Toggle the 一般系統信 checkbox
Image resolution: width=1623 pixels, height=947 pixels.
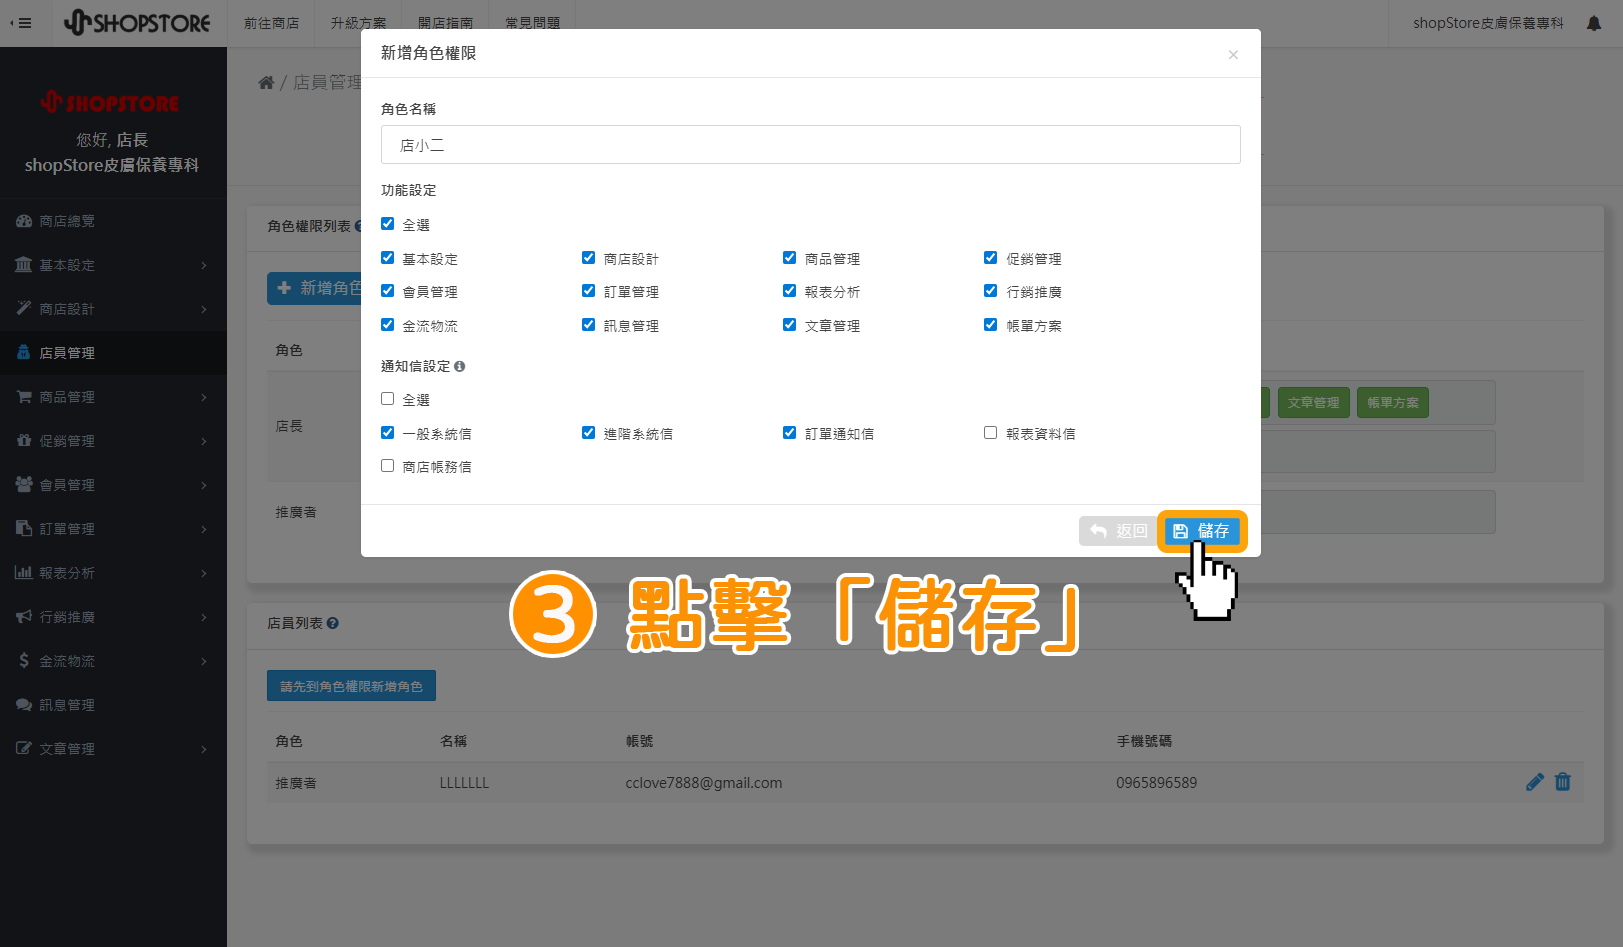coord(388,433)
